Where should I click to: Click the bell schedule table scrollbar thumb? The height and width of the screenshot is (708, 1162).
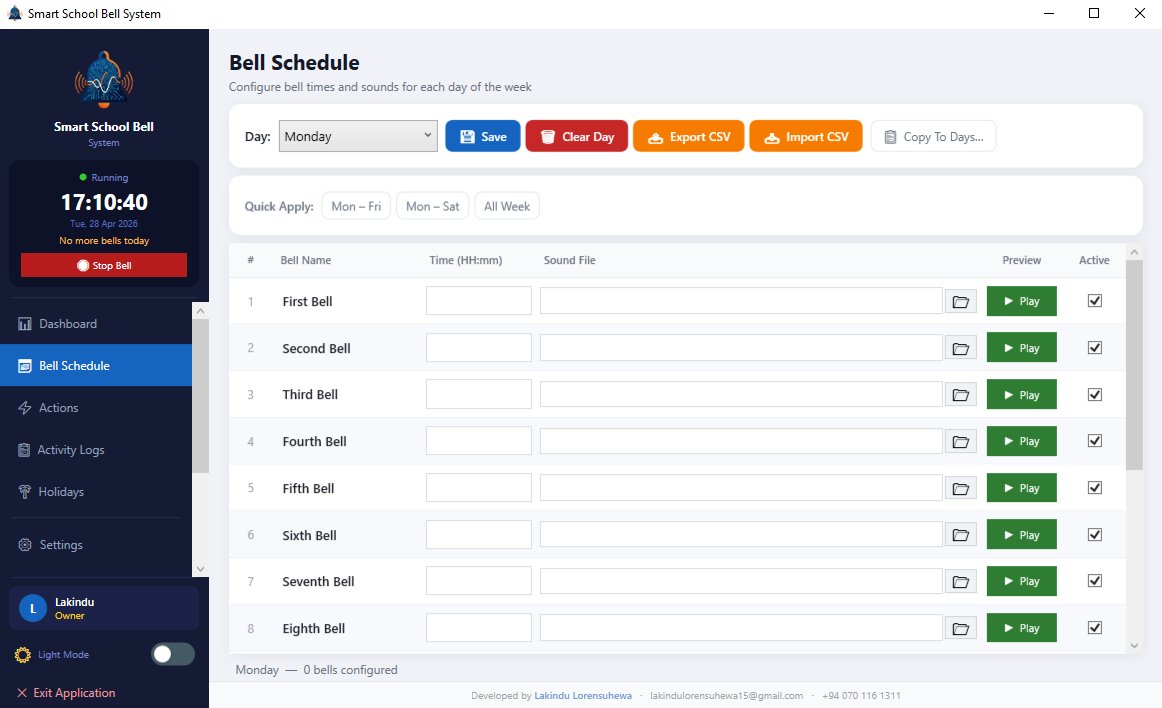click(x=1134, y=365)
